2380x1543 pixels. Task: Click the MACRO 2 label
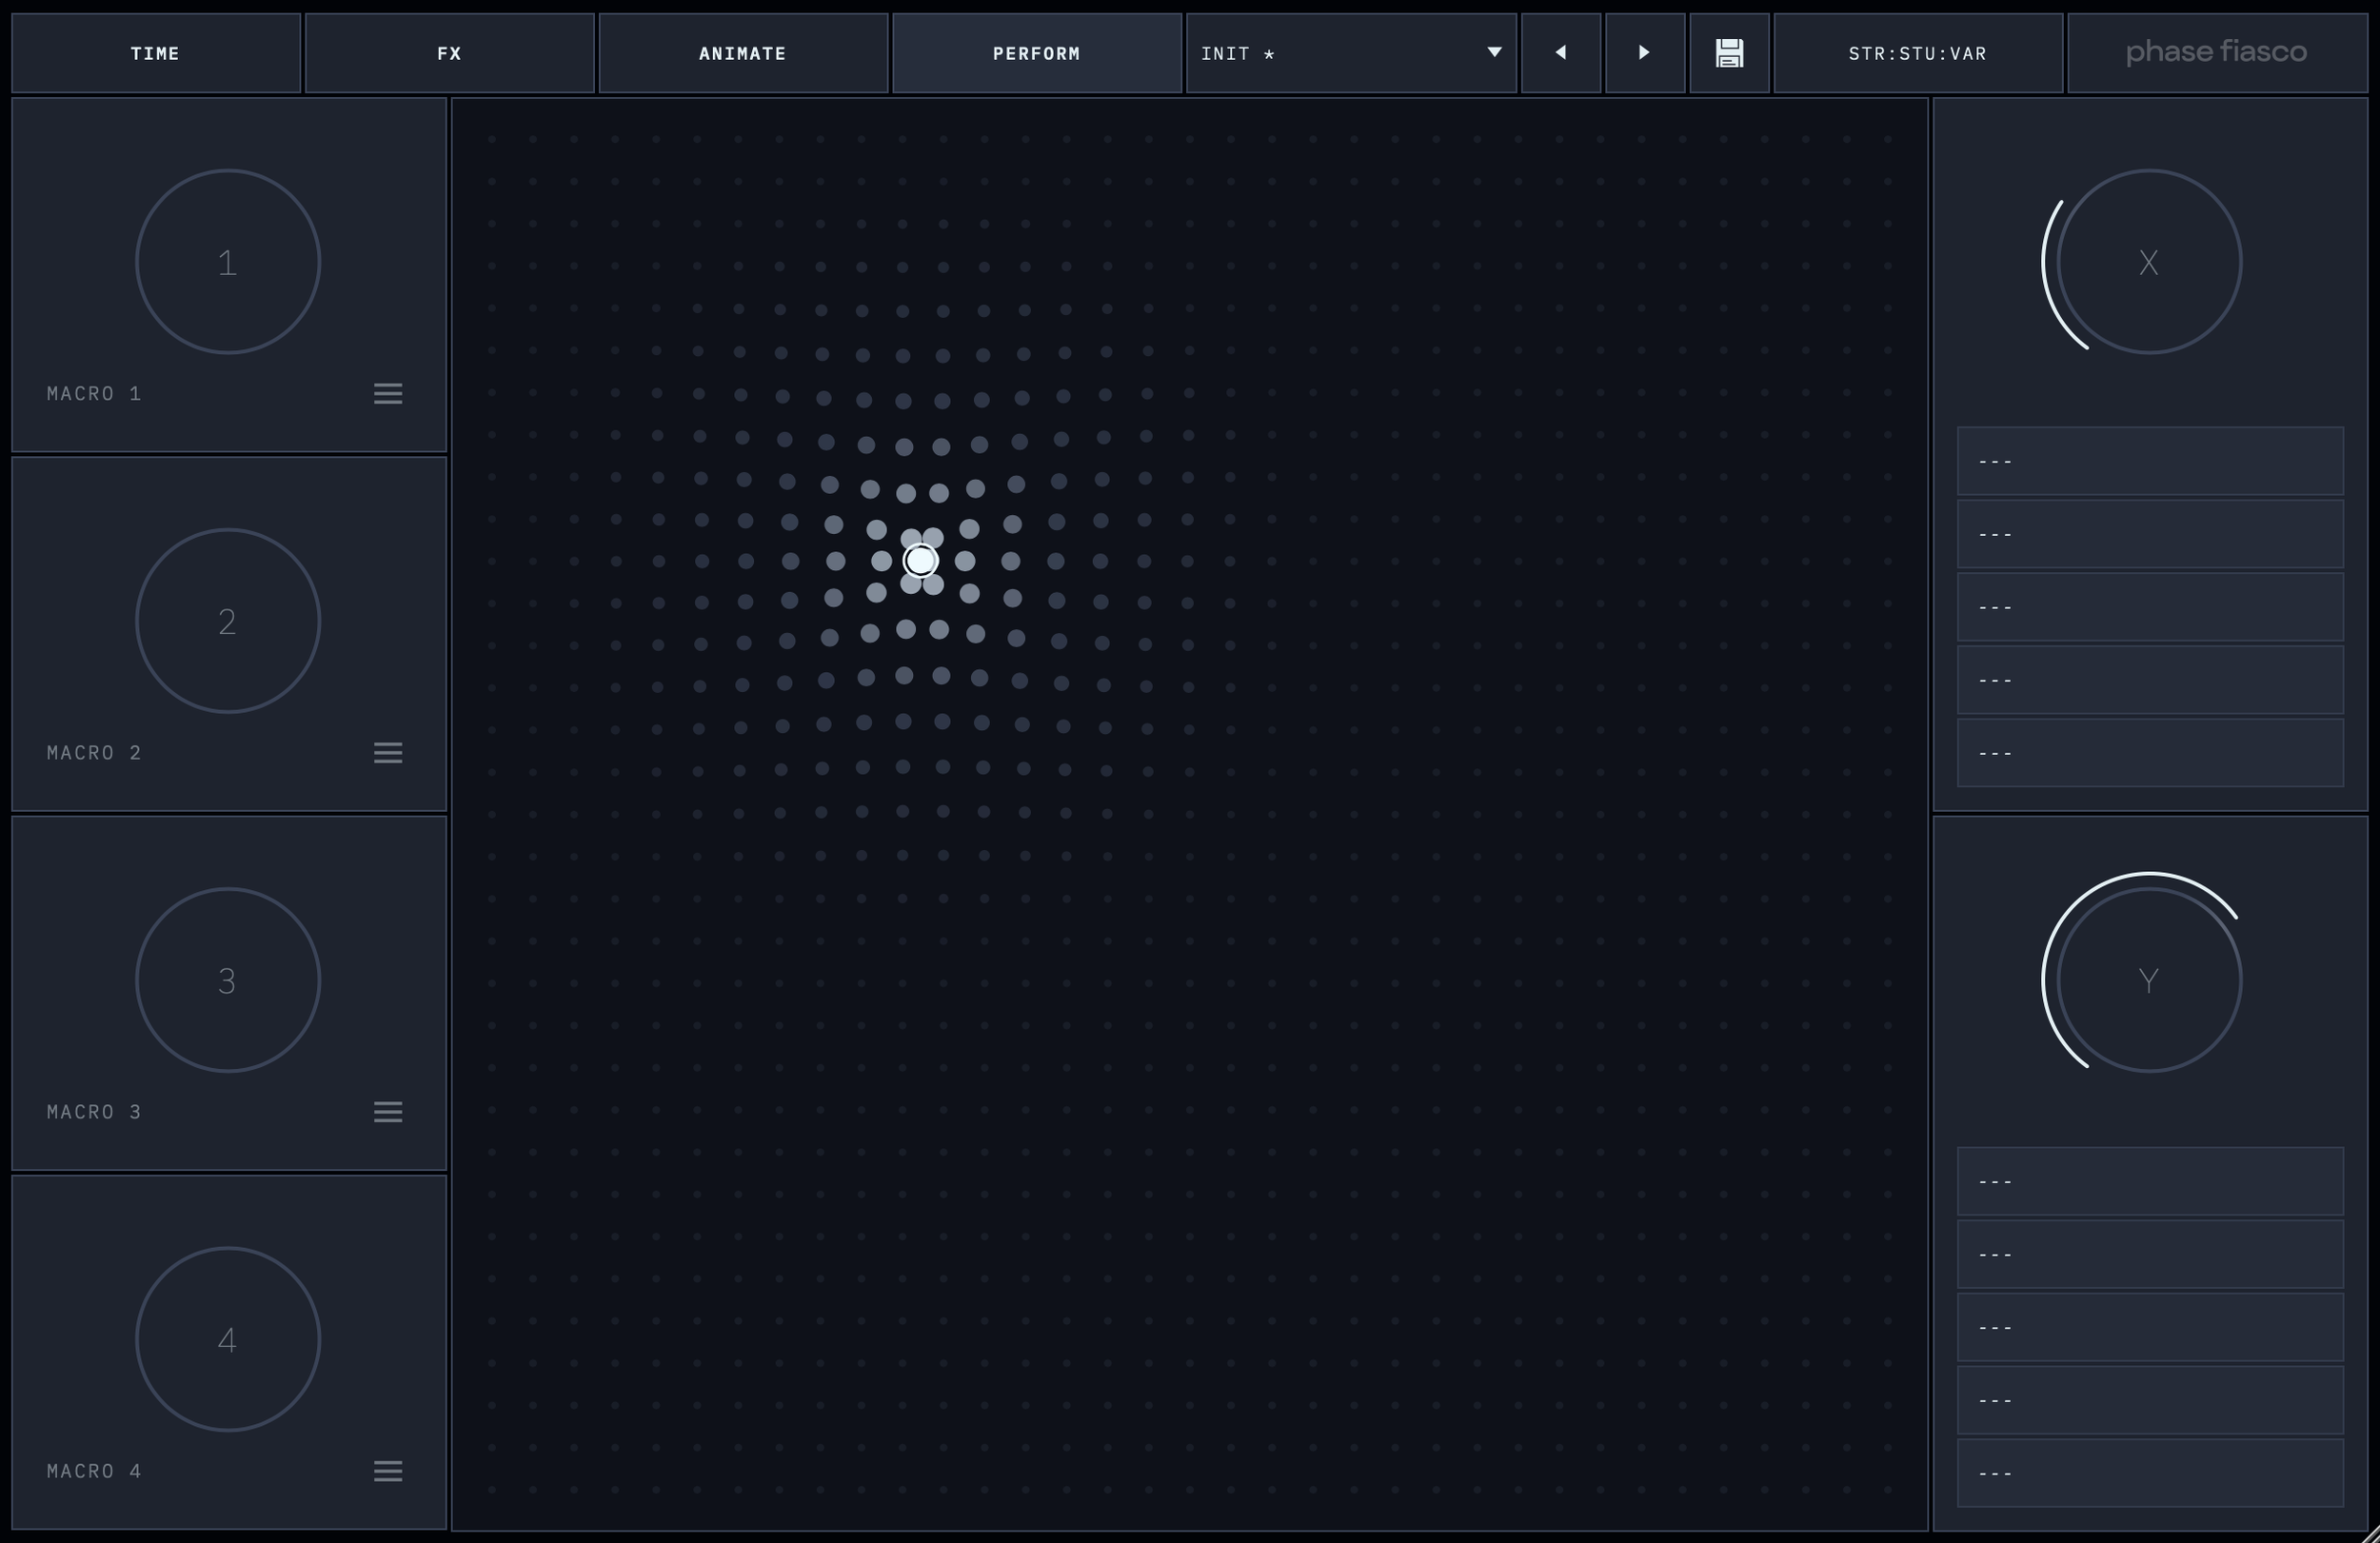coord(94,753)
